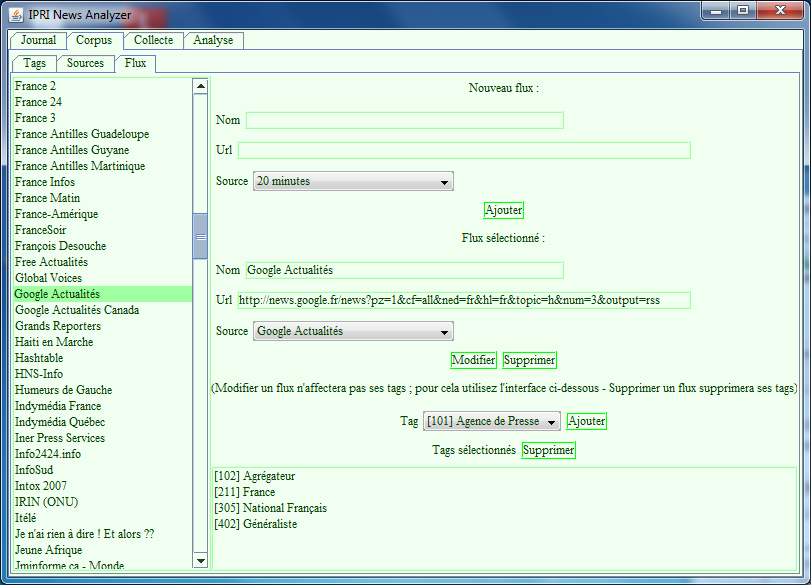
Task: Click scroll down arrow of flux list
Action: 200,561
